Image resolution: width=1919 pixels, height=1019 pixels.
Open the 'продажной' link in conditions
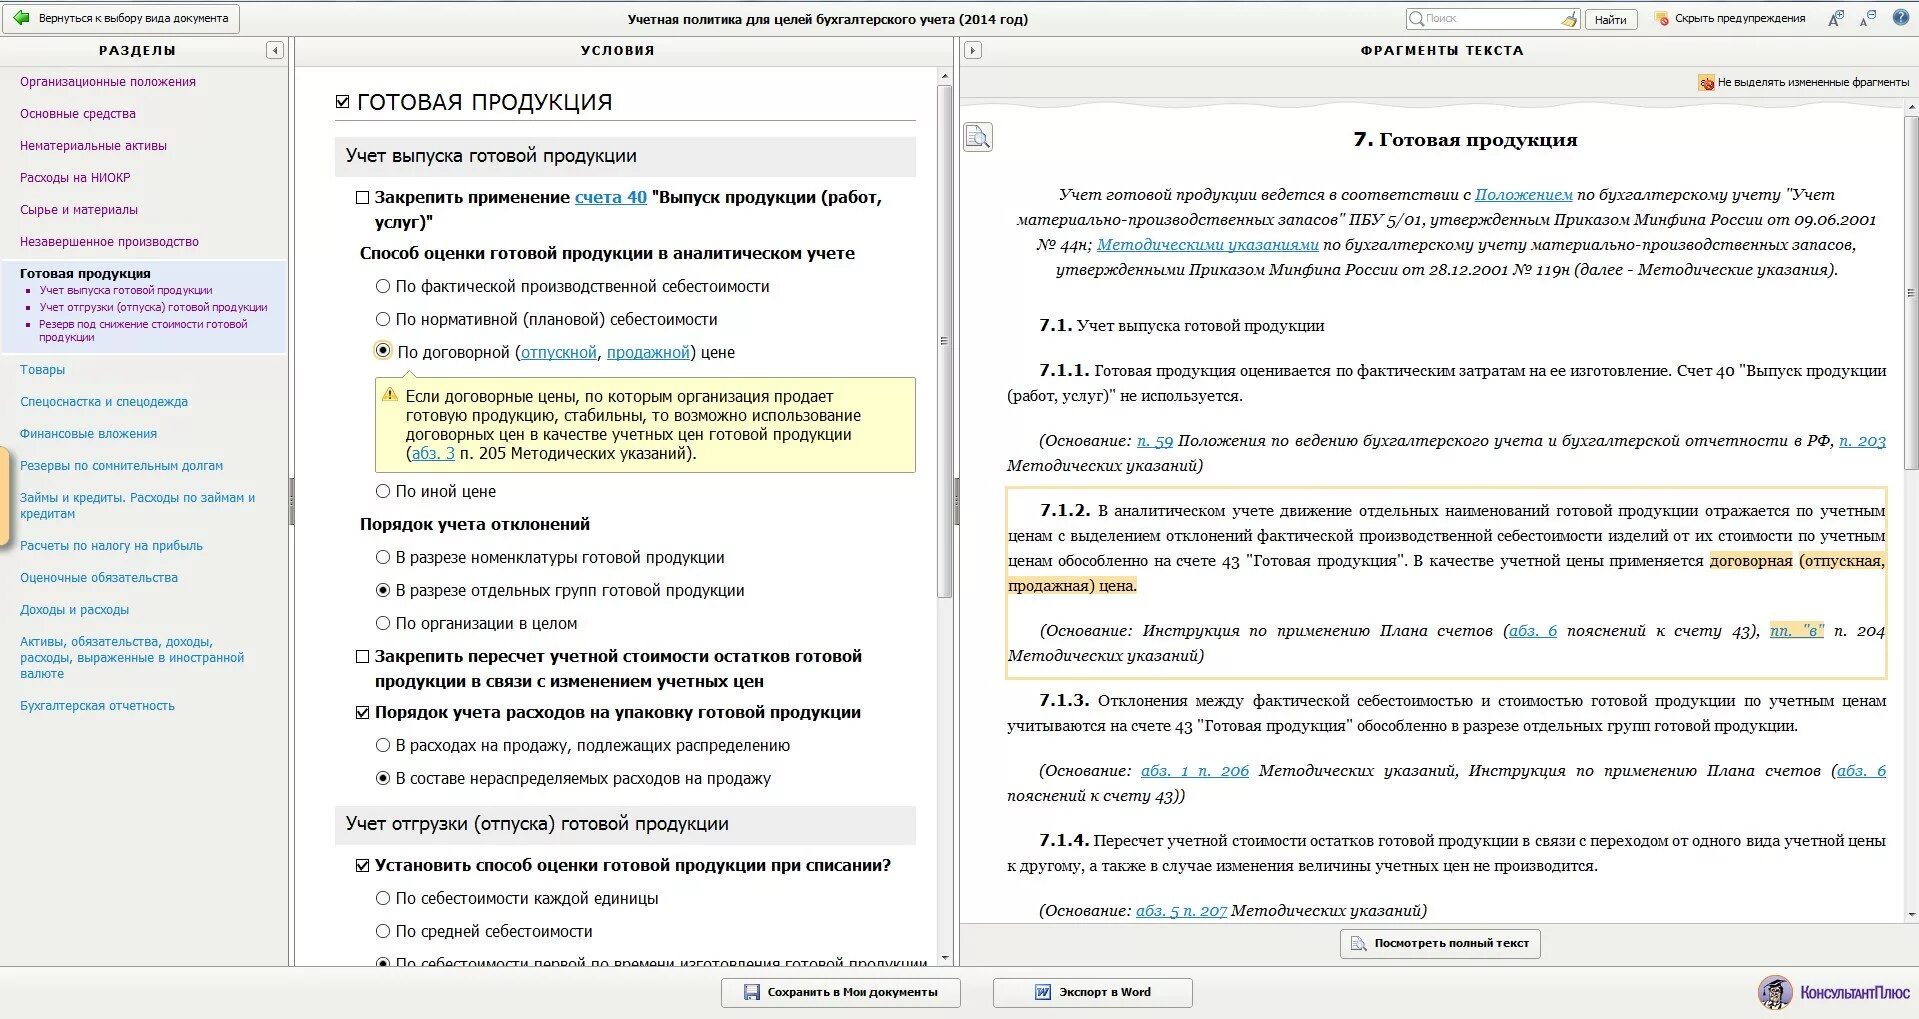(648, 352)
